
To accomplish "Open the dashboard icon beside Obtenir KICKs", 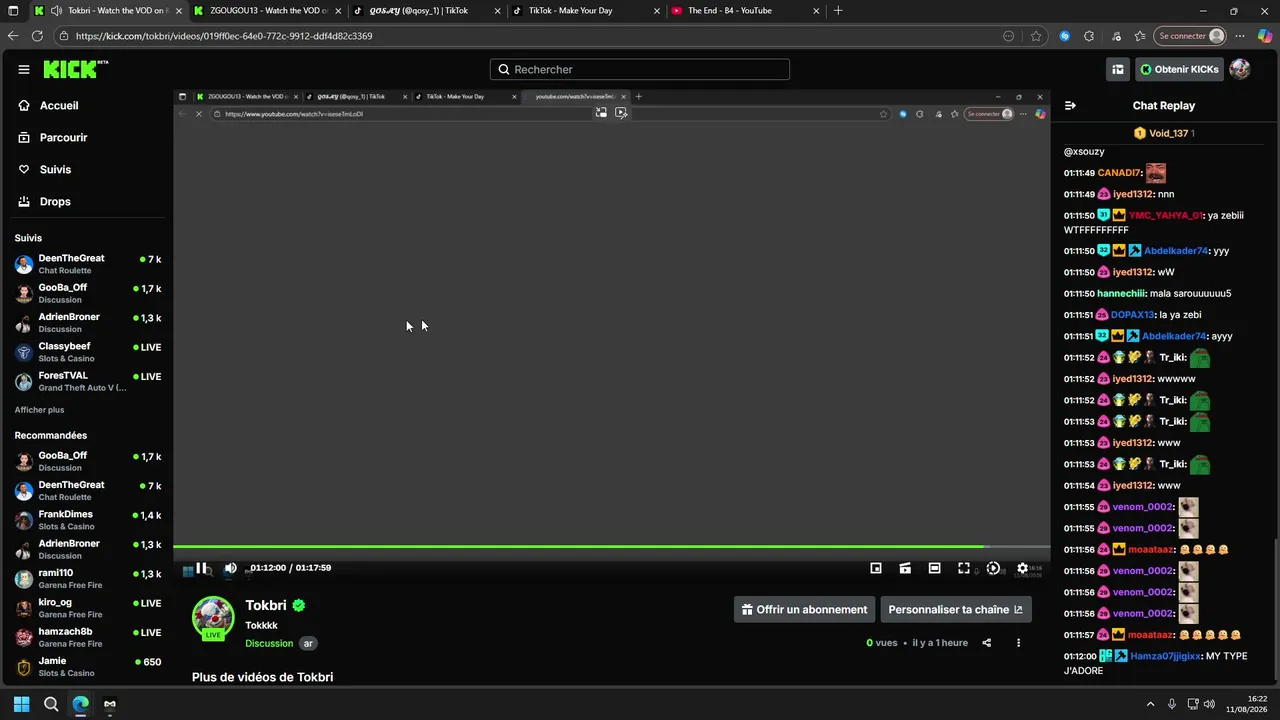I will [1118, 69].
